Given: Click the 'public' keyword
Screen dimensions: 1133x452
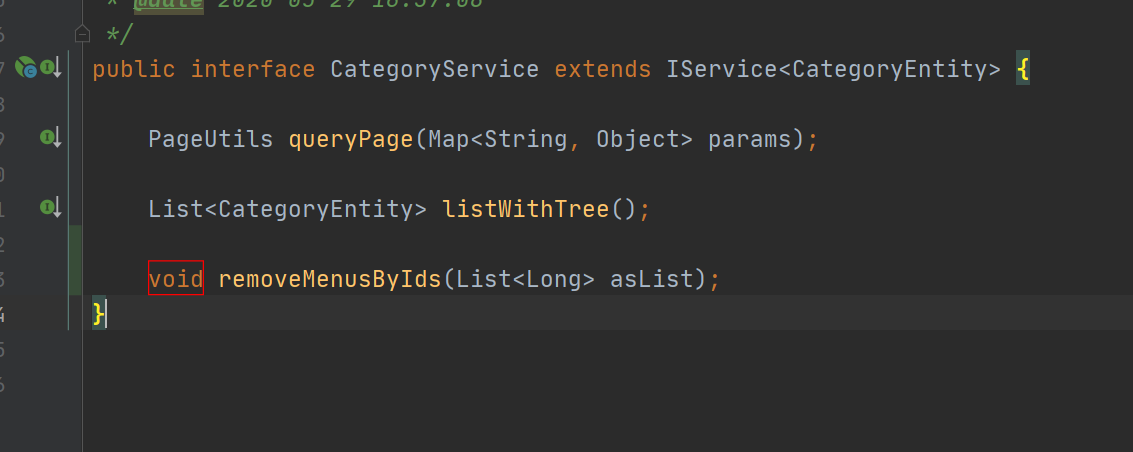Looking at the screenshot, I should (x=134, y=69).
